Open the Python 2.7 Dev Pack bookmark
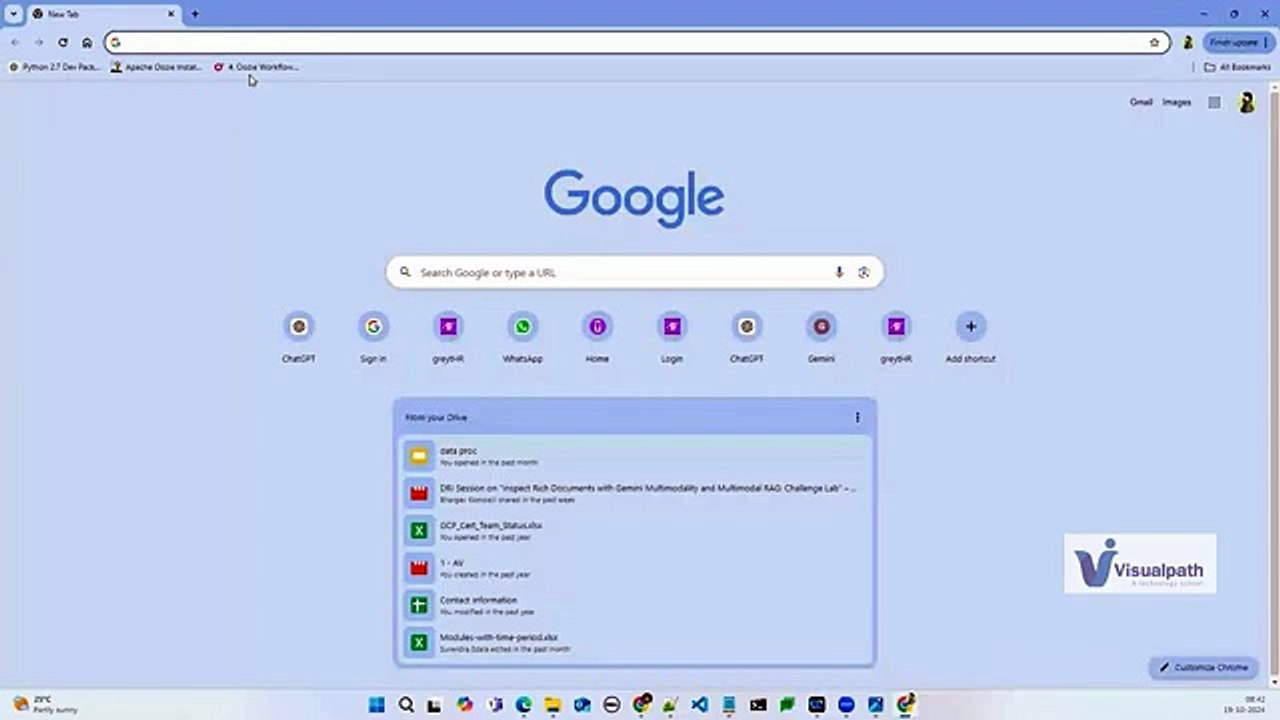The image size is (1280, 720). pyautogui.click(x=54, y=67)
